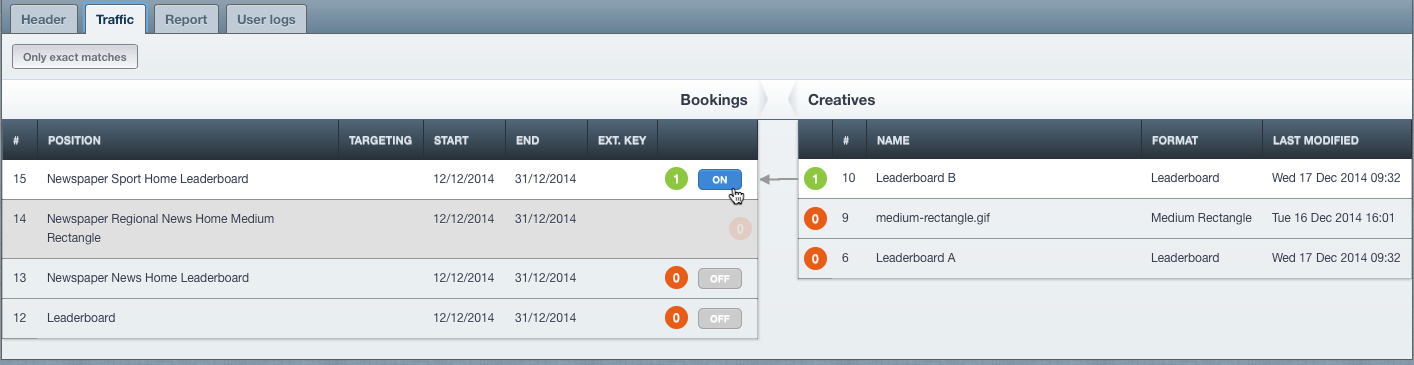Select Newspaper Regional News Home Medium Rectangle row

(x=379, y=229)
